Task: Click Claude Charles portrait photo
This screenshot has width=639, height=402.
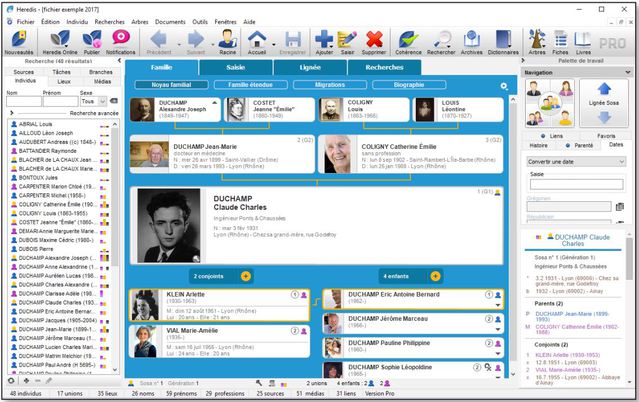Action: click(x=169, y=225)
